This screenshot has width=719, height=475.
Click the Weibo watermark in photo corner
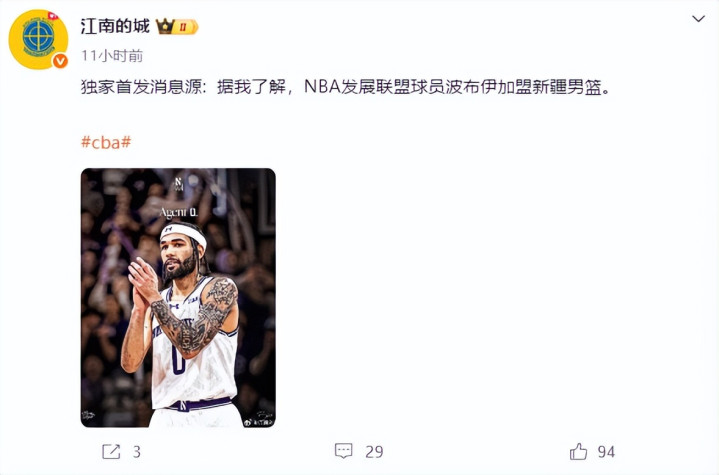[259, 421]
